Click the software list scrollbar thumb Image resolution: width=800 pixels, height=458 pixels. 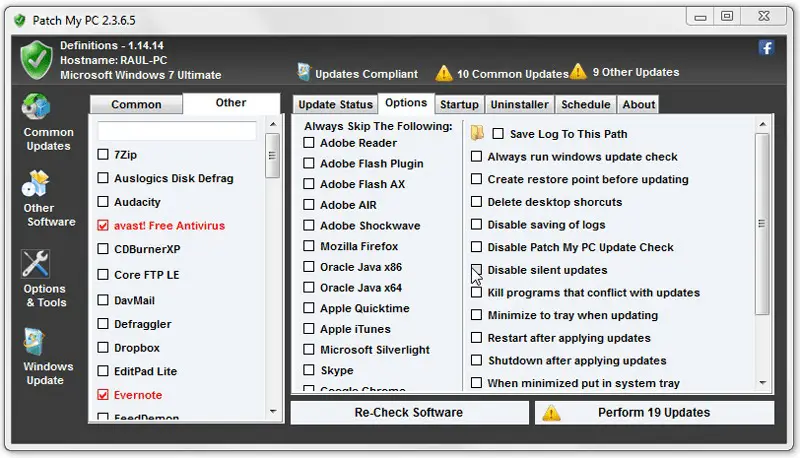tap(273, 156)
